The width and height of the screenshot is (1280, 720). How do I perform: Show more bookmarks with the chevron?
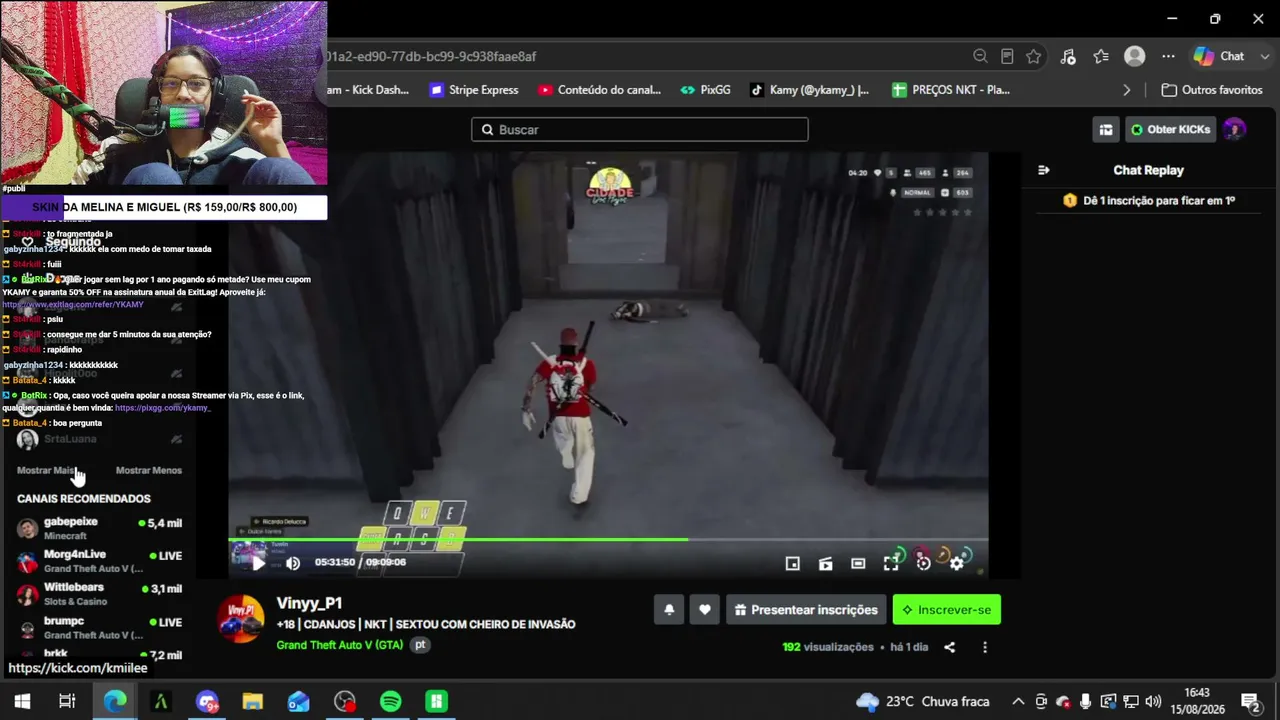coord(1127,90)
